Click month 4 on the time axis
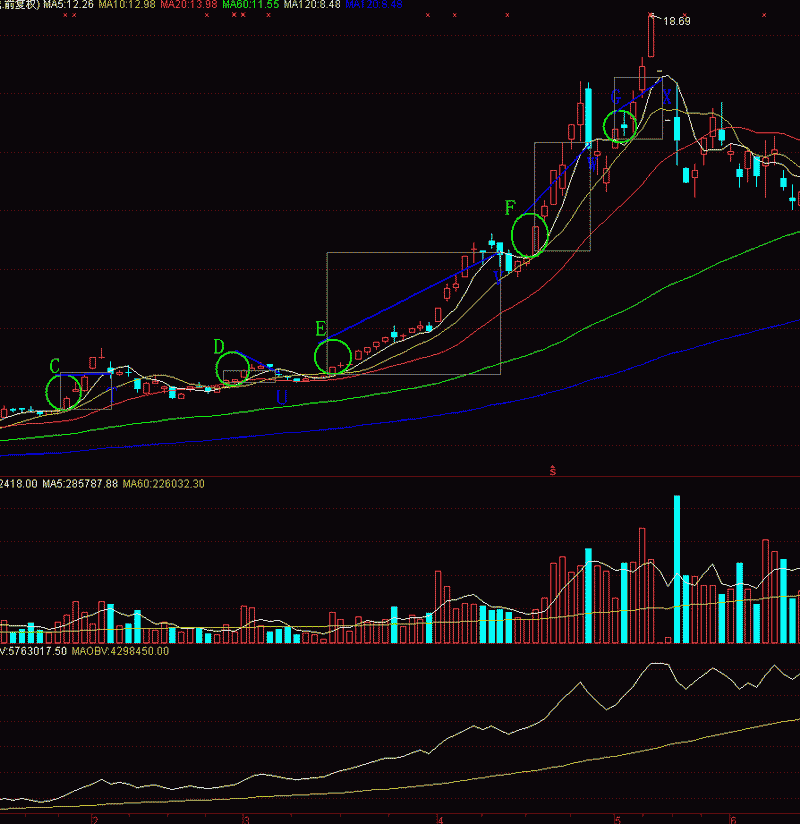The width and height of the screenshot is (800, 824). (439, 819)
